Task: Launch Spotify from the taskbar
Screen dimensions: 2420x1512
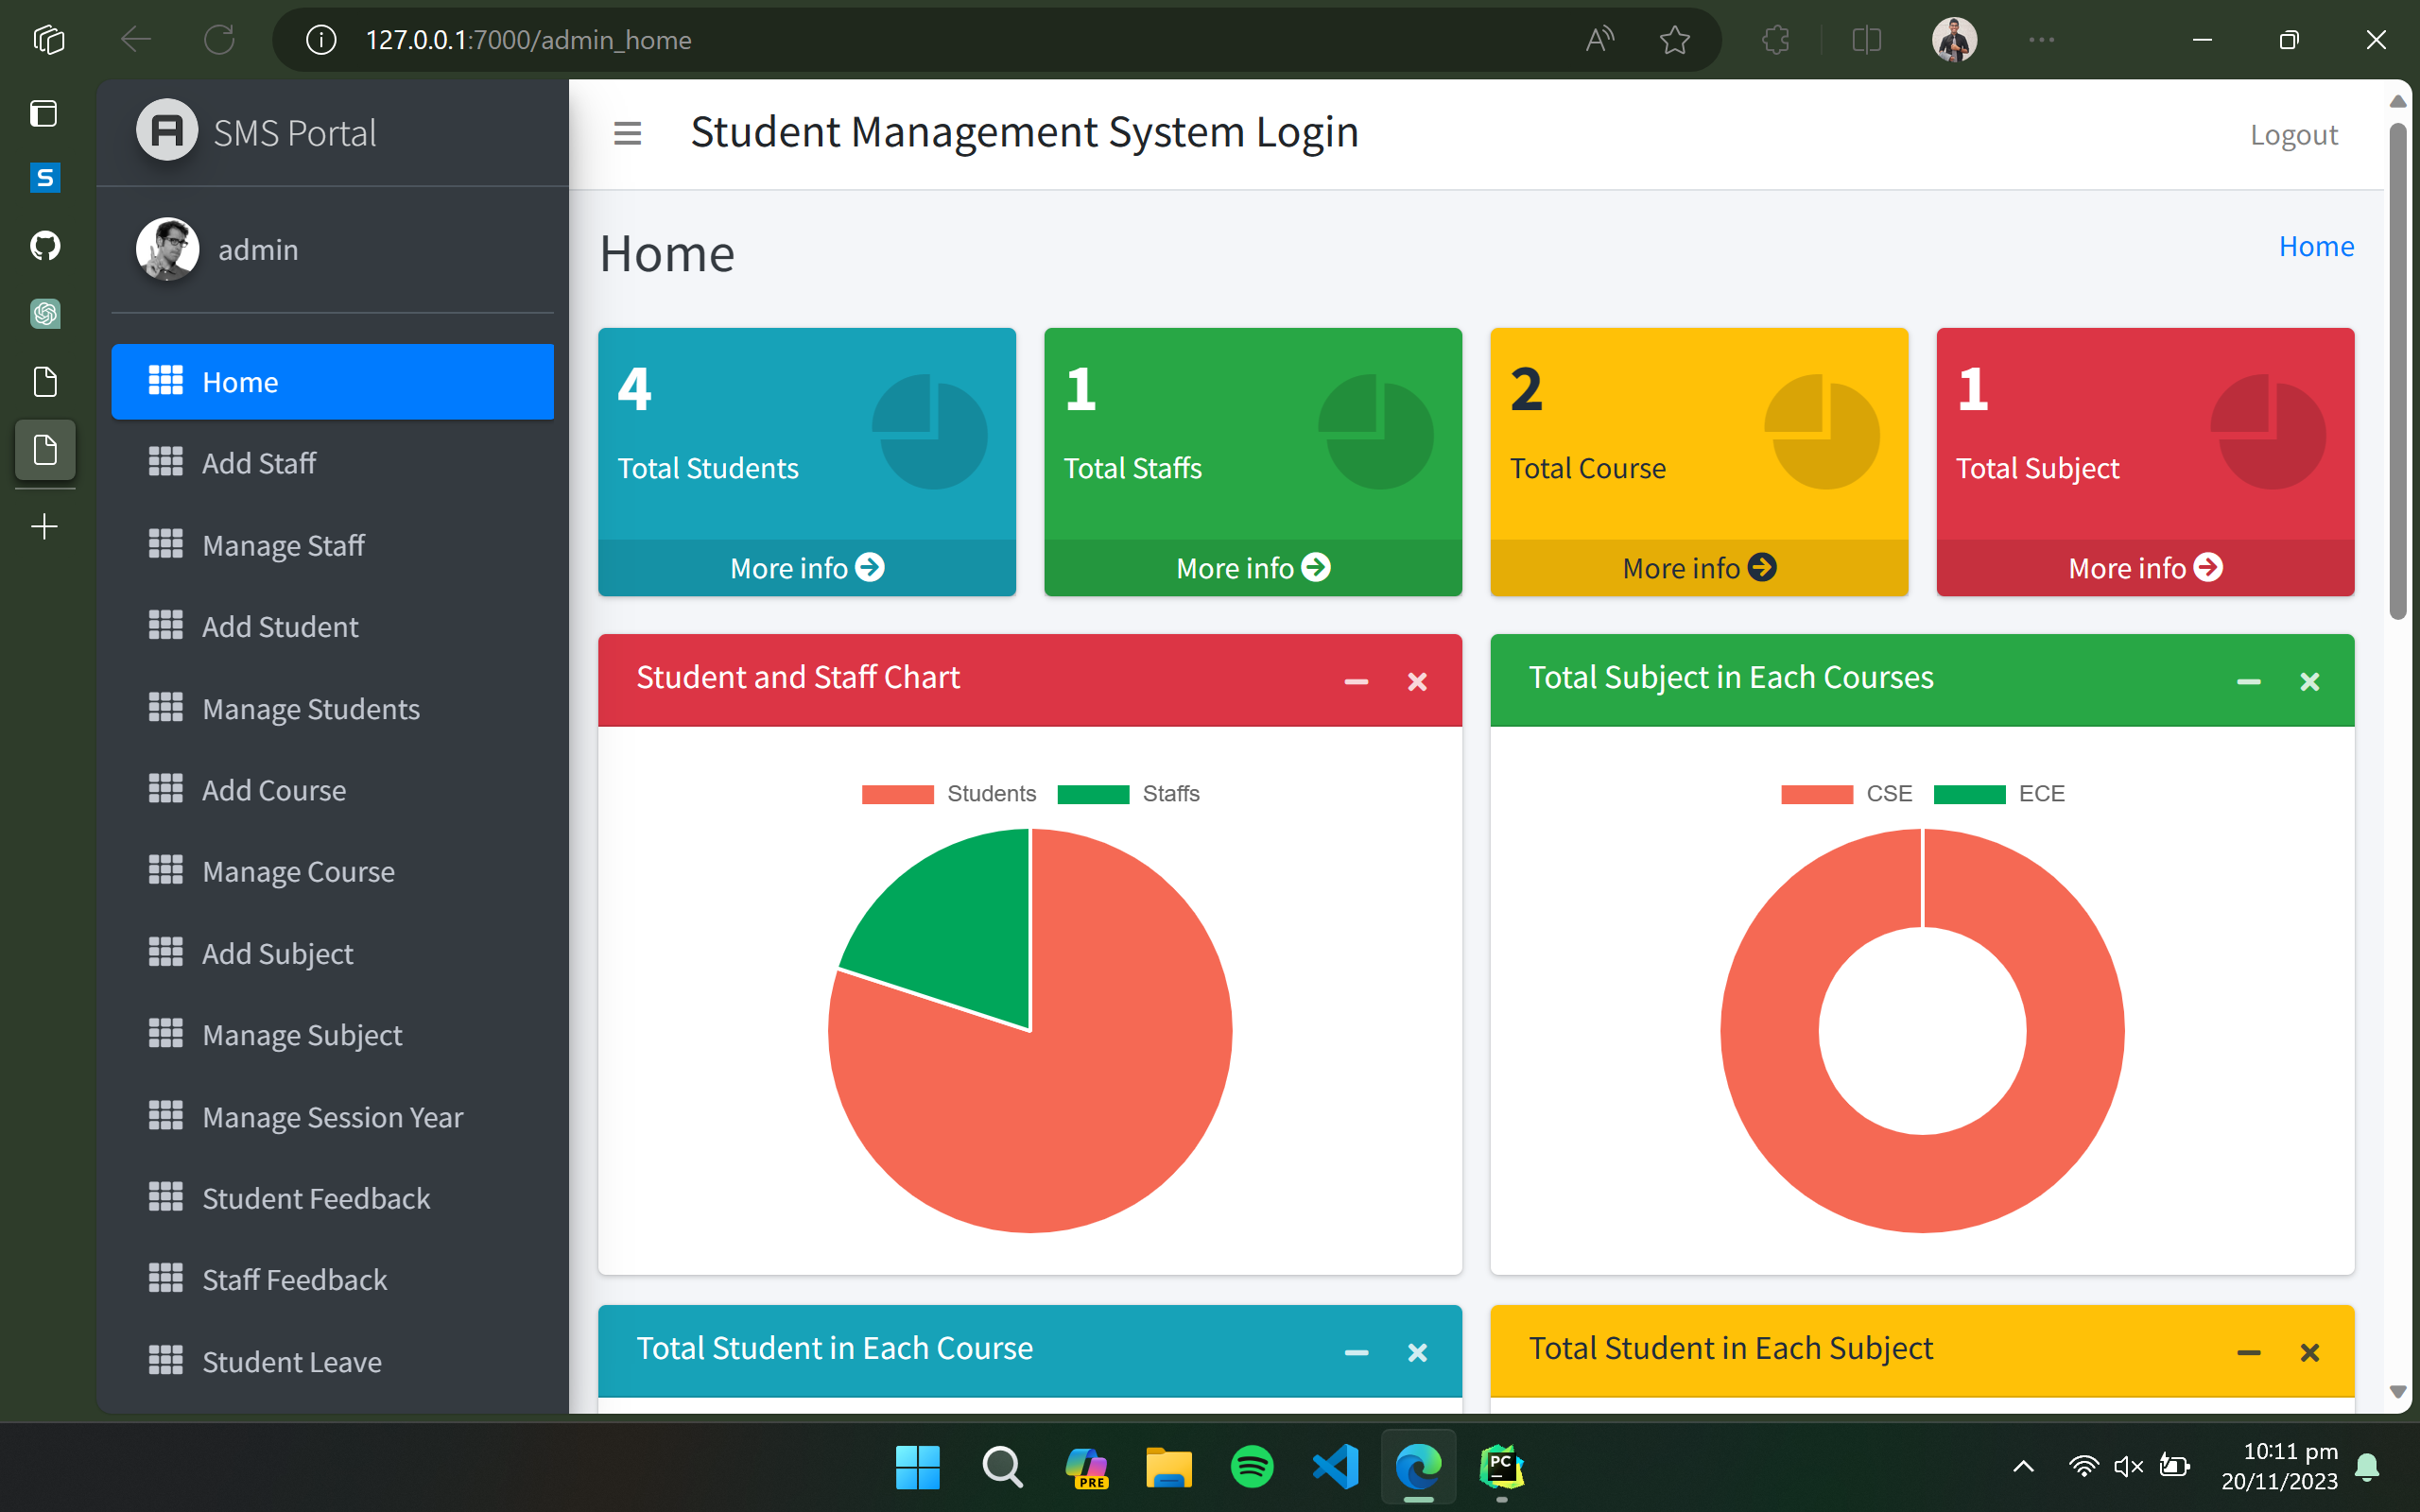Action: pyautogui.click(x=1252, y=1467)
